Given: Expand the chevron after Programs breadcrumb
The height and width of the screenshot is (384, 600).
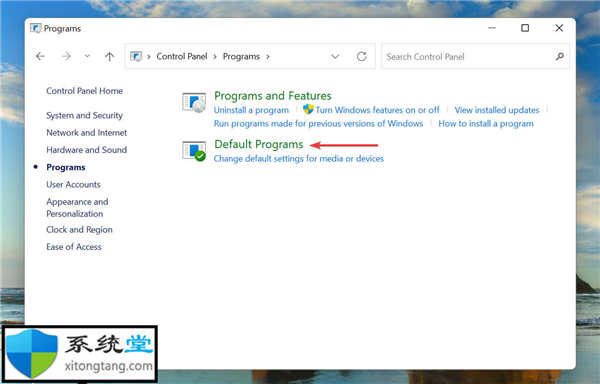Looking at the screenshot, I should pyautogui.click(x=268, y=57).
